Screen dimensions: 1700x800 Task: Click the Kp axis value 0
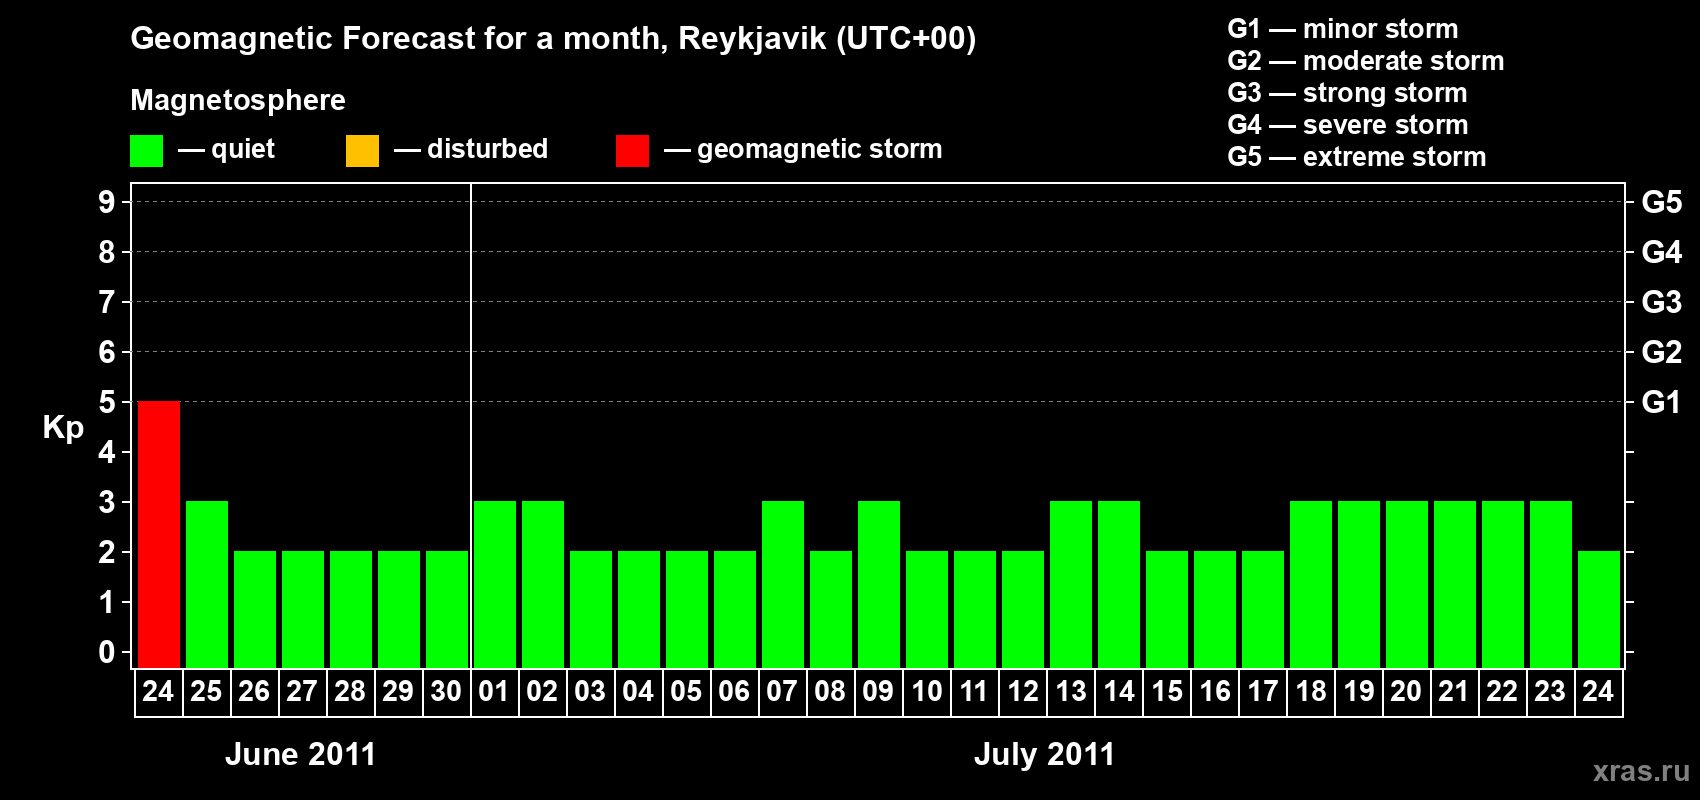click(107, 652)
